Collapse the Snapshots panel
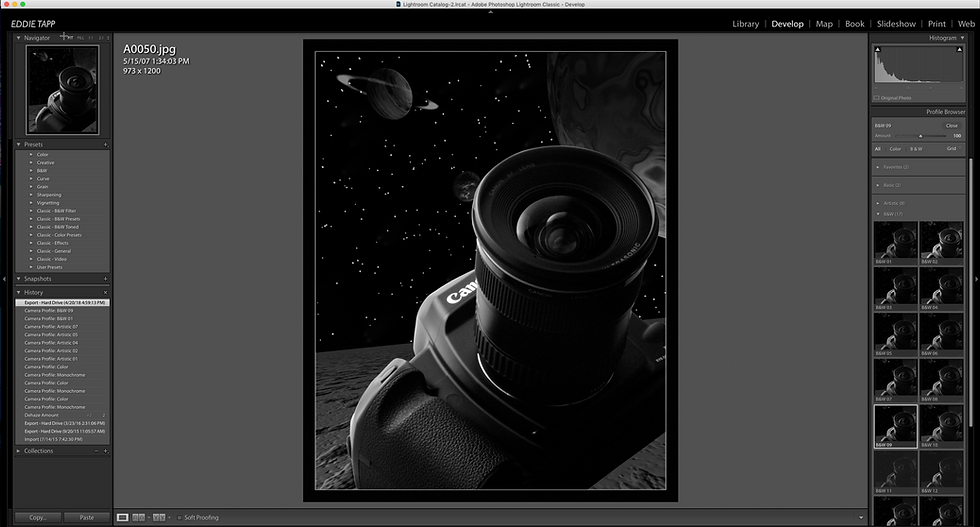Screen dimensions: 980x527 19,279
